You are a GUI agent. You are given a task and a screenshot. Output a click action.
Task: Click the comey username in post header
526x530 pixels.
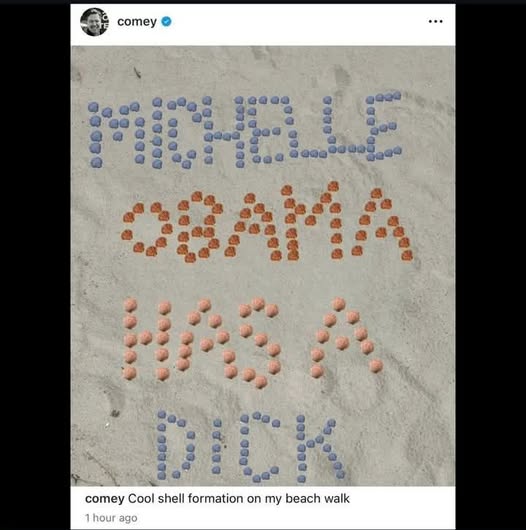pyautogui.click(x=137, y=22)
